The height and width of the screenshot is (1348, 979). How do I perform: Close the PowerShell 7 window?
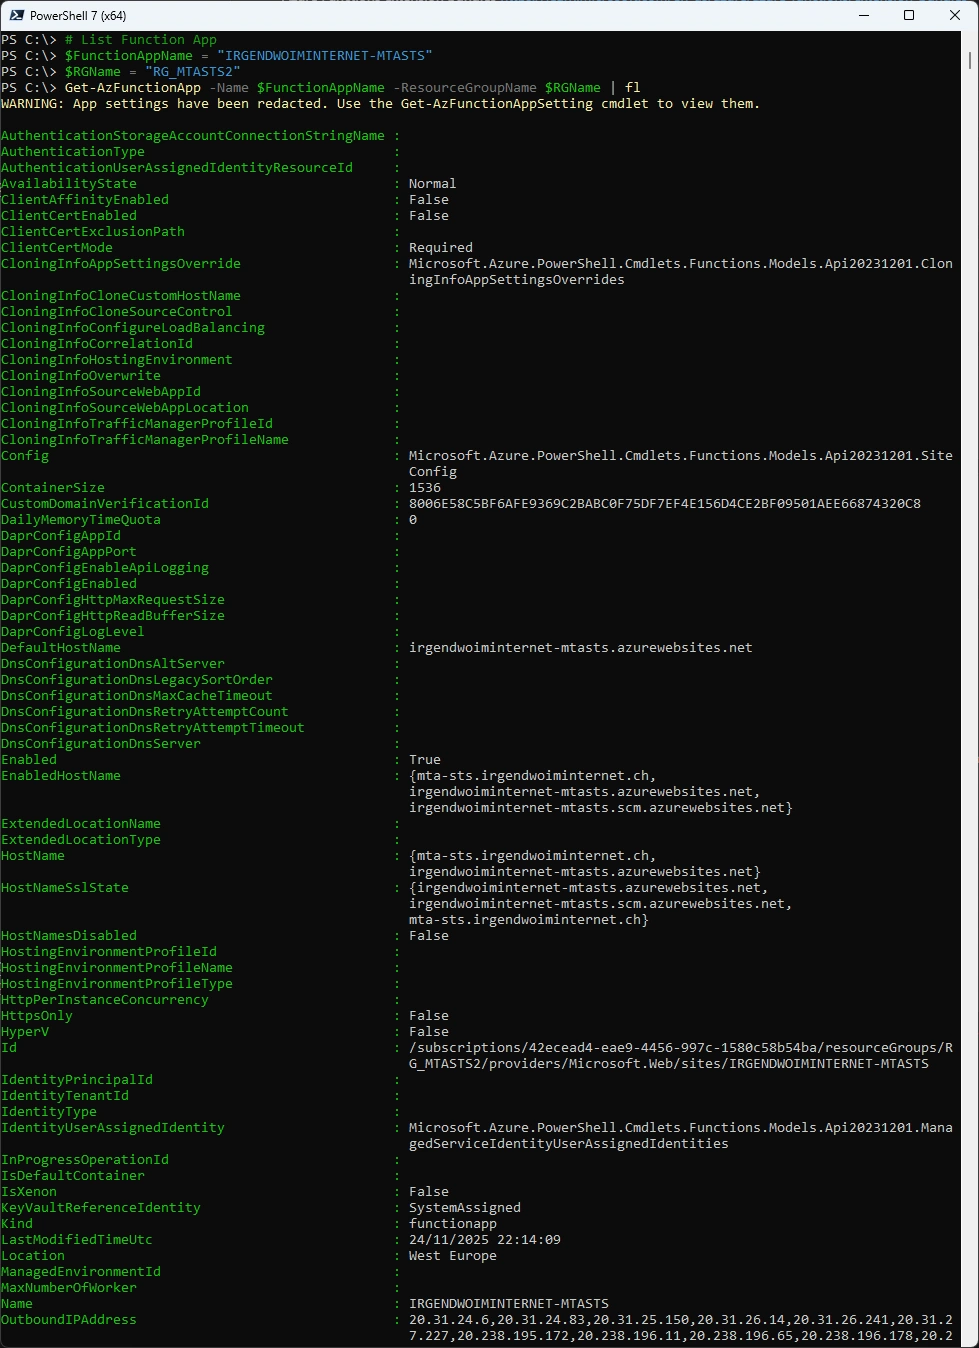tap(954, 15)
